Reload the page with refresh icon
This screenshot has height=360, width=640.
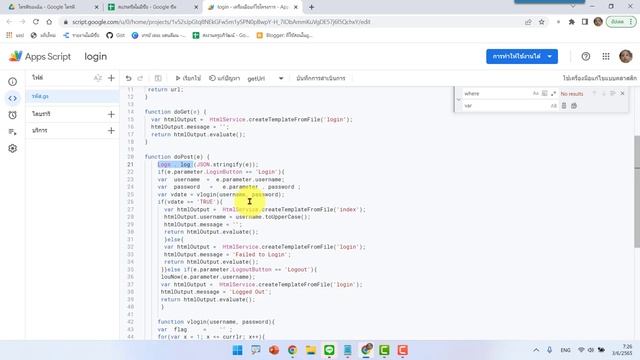36,22
